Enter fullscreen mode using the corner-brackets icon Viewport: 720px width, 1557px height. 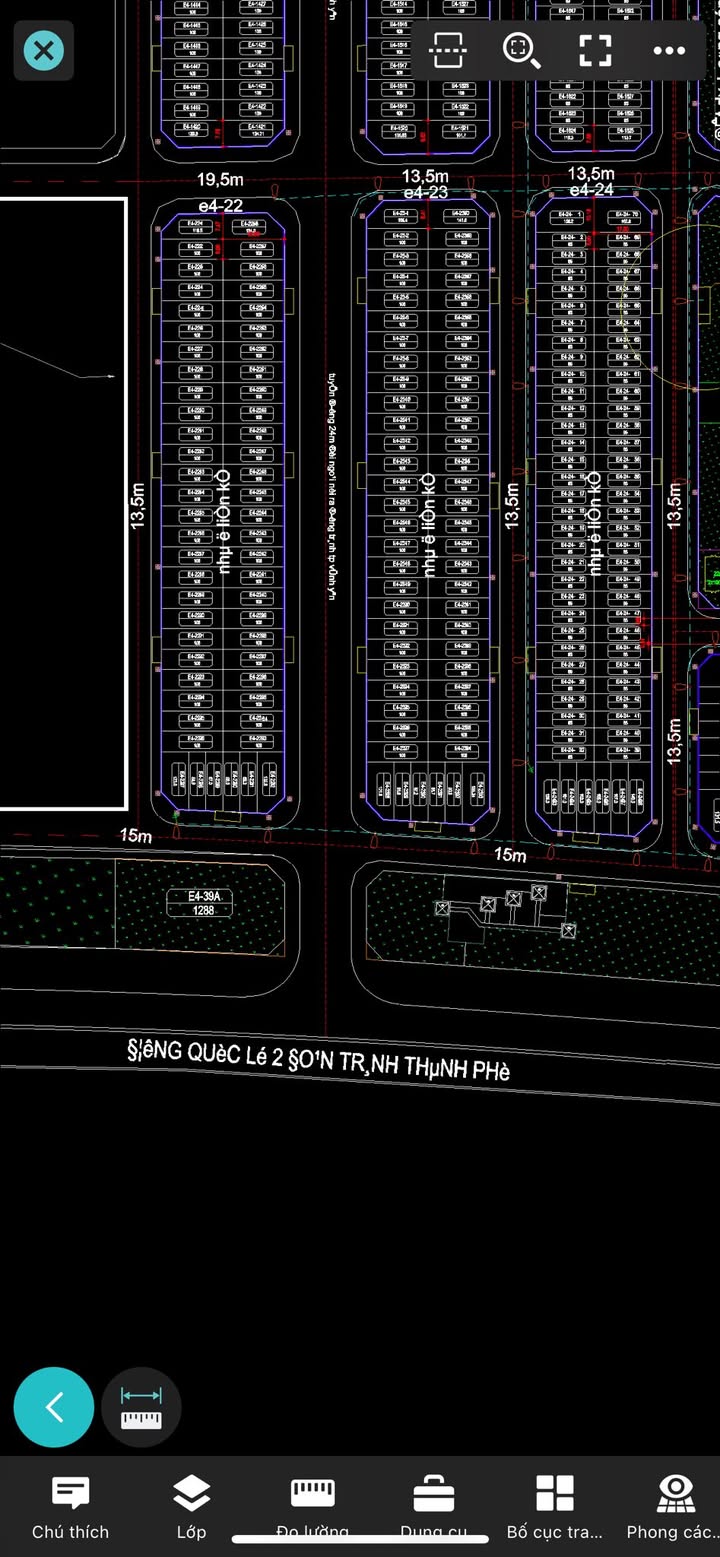click(595, 50)
